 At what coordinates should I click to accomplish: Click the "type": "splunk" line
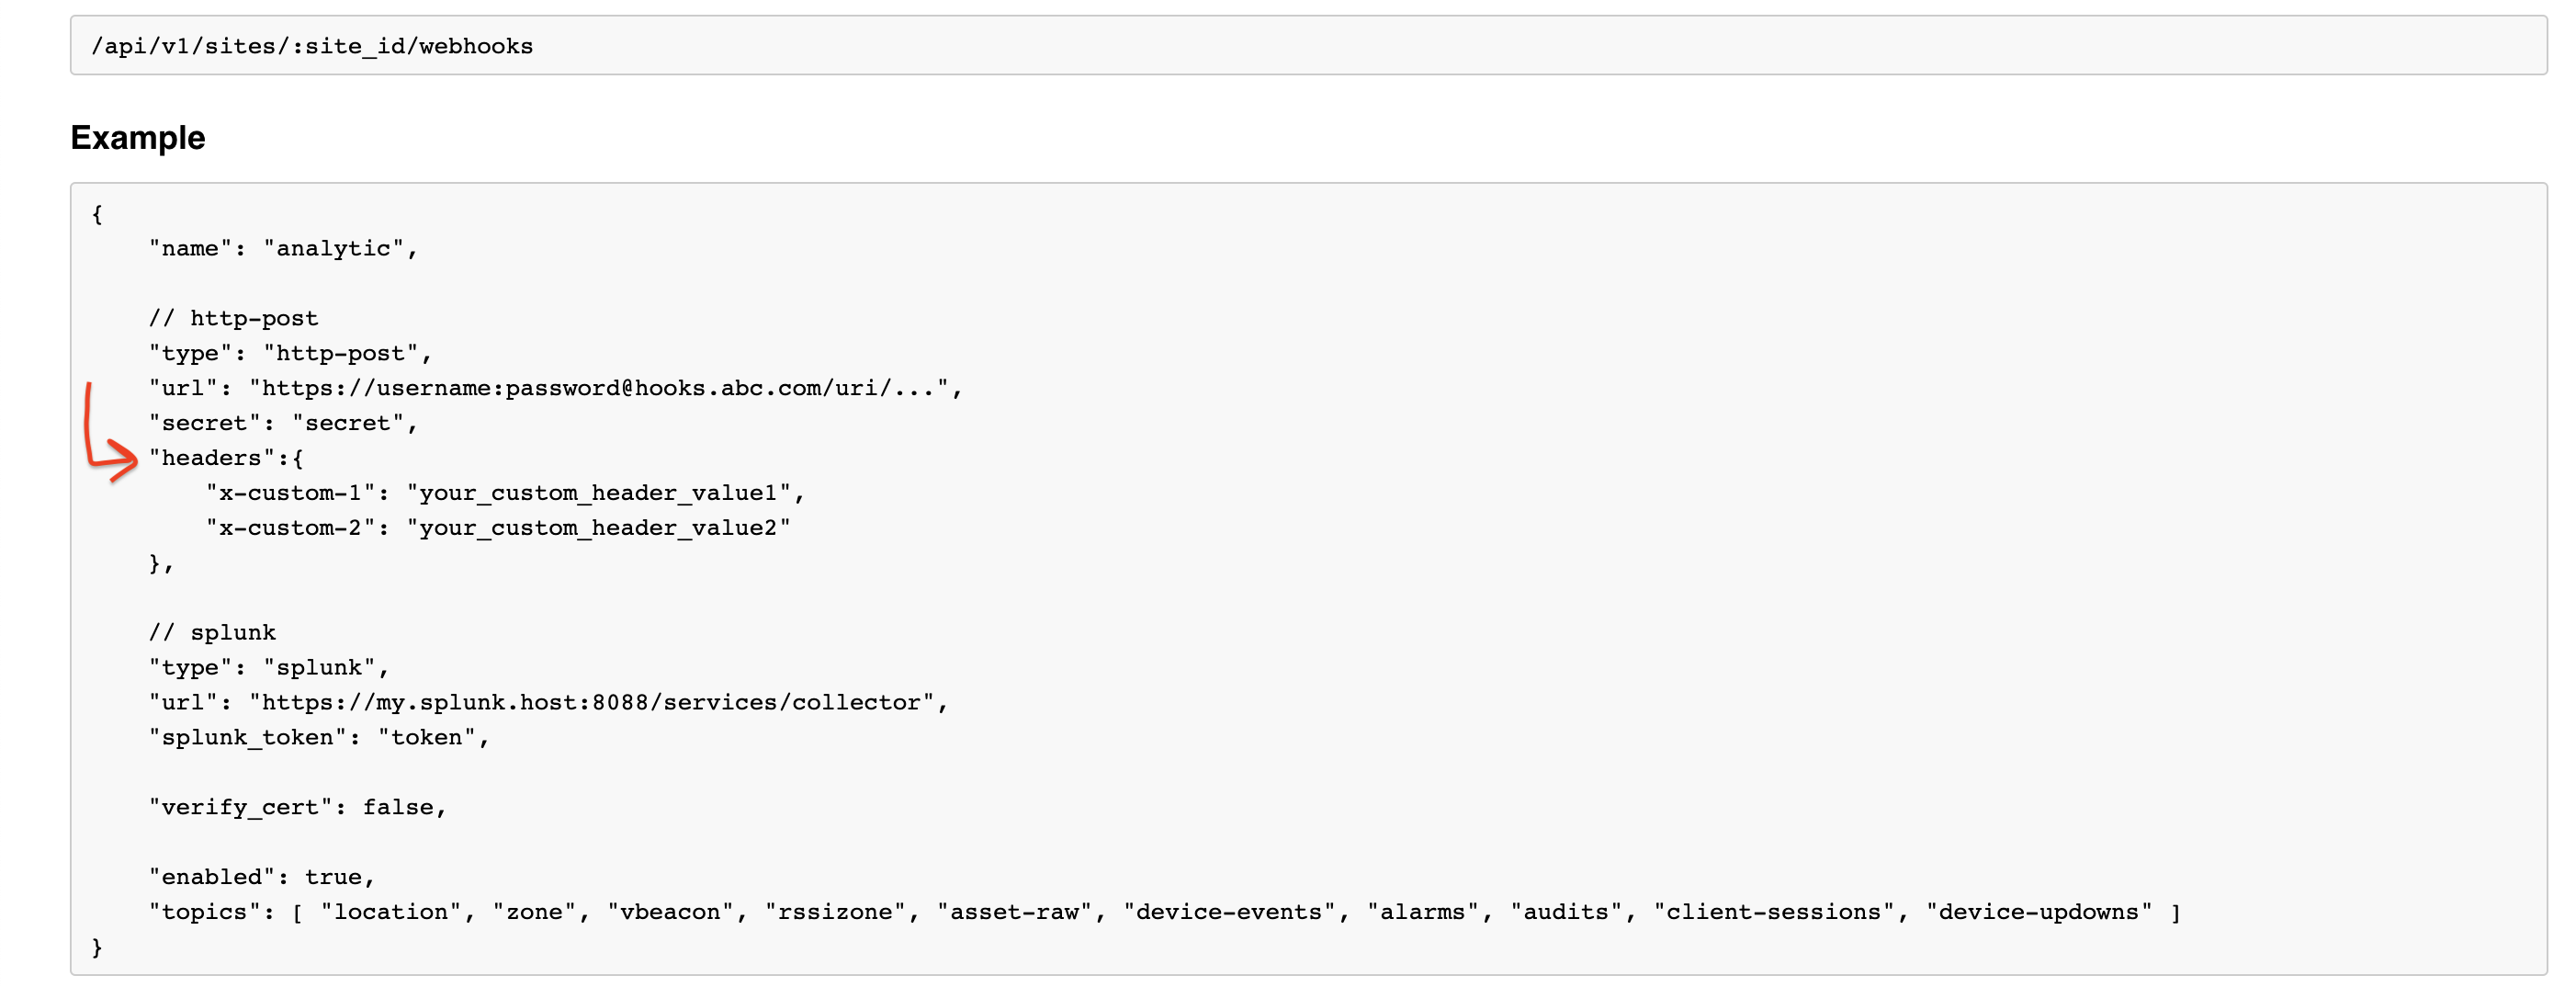tap(269, 667)
